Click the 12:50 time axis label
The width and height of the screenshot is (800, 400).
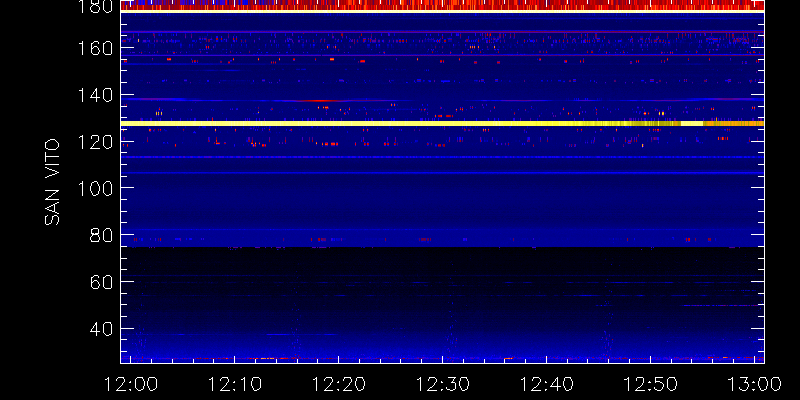click(651, 384)
